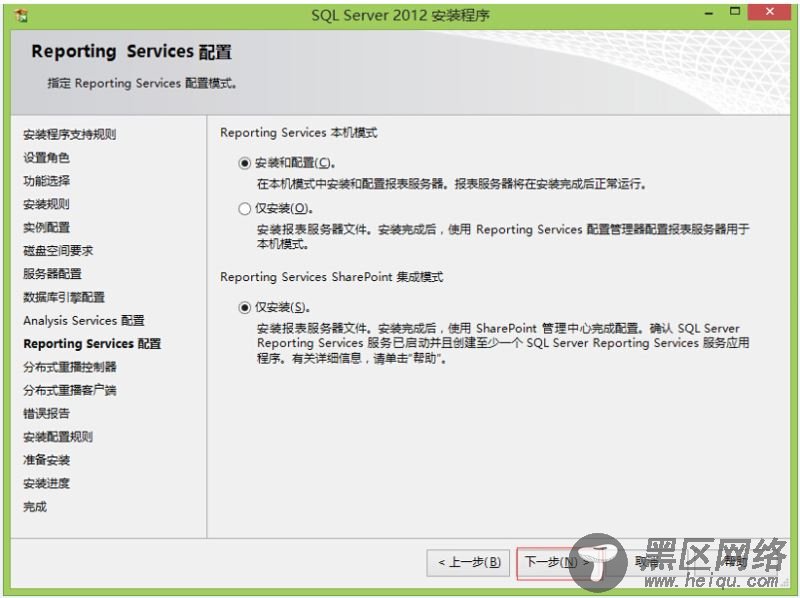Click the Analysis Services 配置 step
This screenshot has height=598, width=800.
click(84, 320)
